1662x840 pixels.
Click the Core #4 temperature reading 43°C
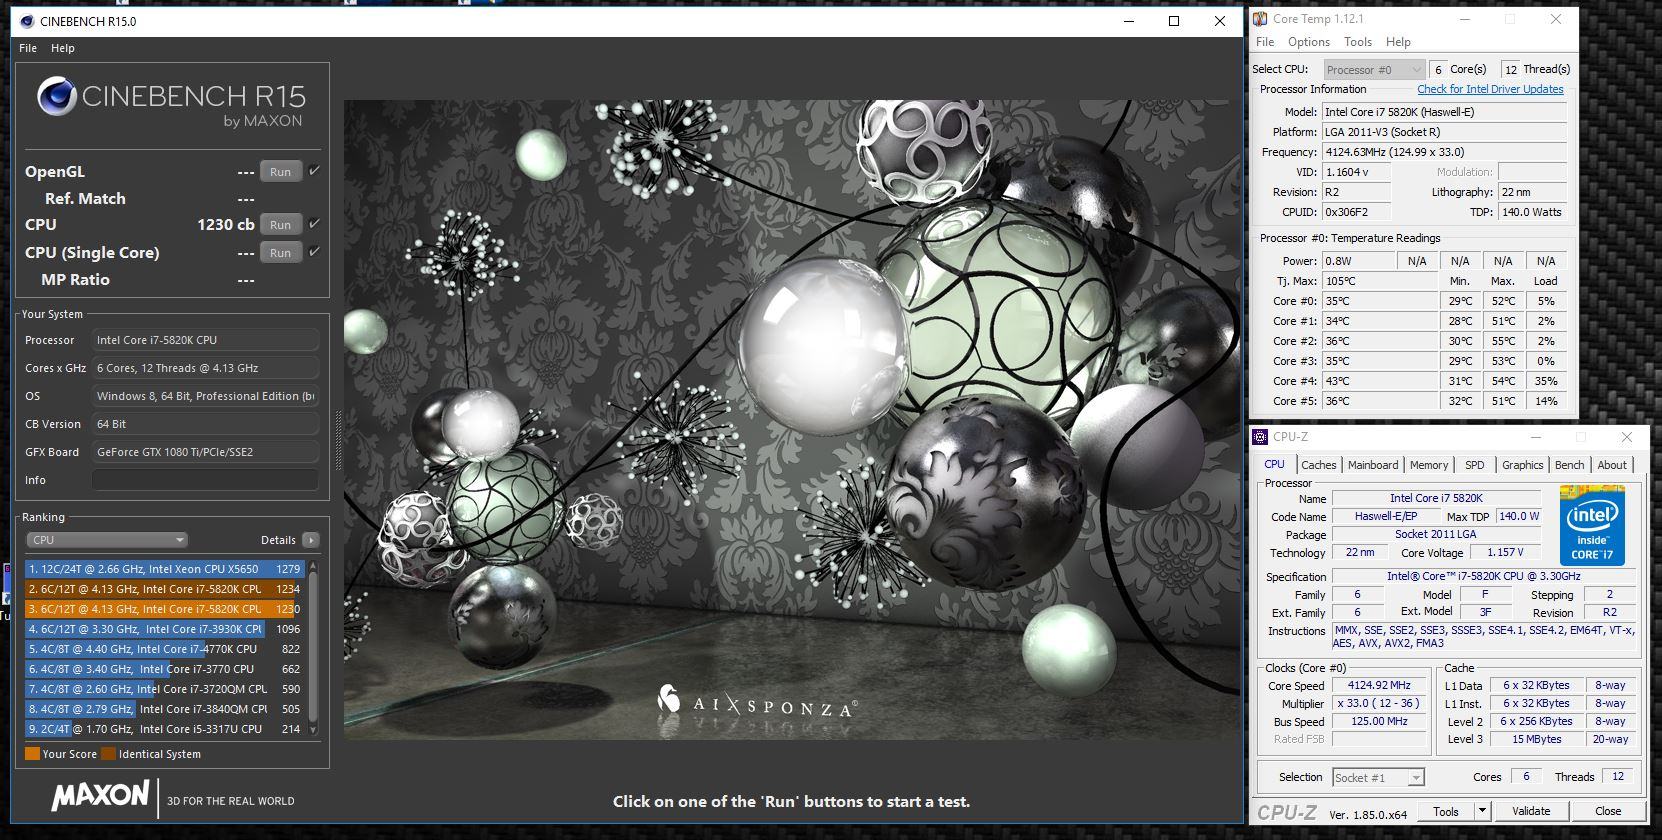click(x=1380, y=381)
